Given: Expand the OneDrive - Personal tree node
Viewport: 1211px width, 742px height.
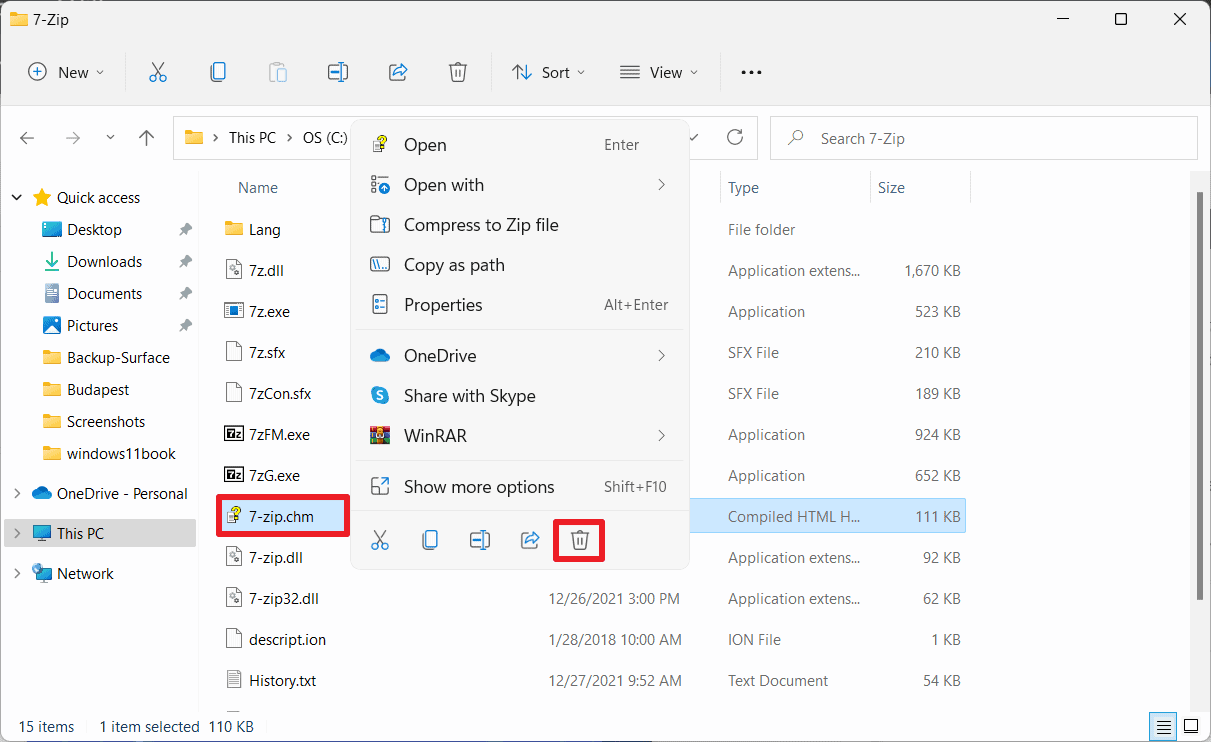Looking at the screenshot, I should point(17,493).
